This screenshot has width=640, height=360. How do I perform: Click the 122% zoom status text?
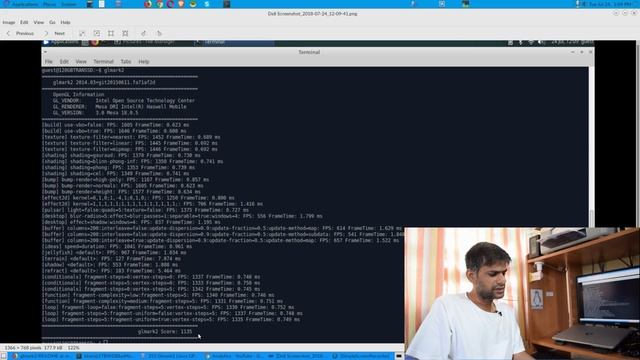pyautogui.click(x=73, y=348)
